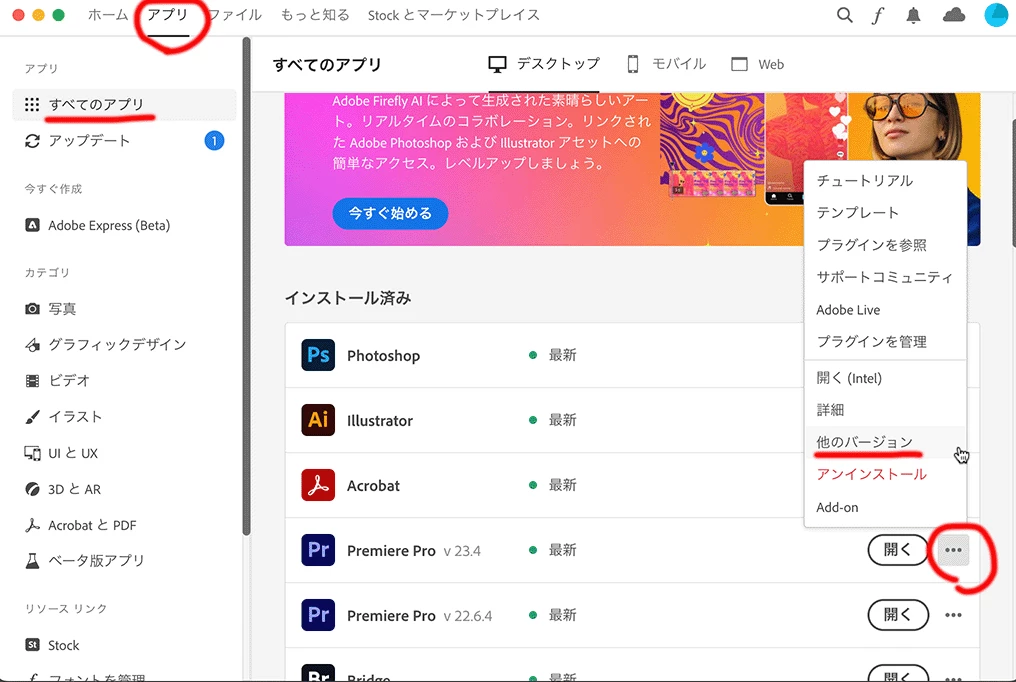Viewport: 1016px width, 682px height.
Task: Select Adobe Live menu entry
Action: (x=885, y=310)
